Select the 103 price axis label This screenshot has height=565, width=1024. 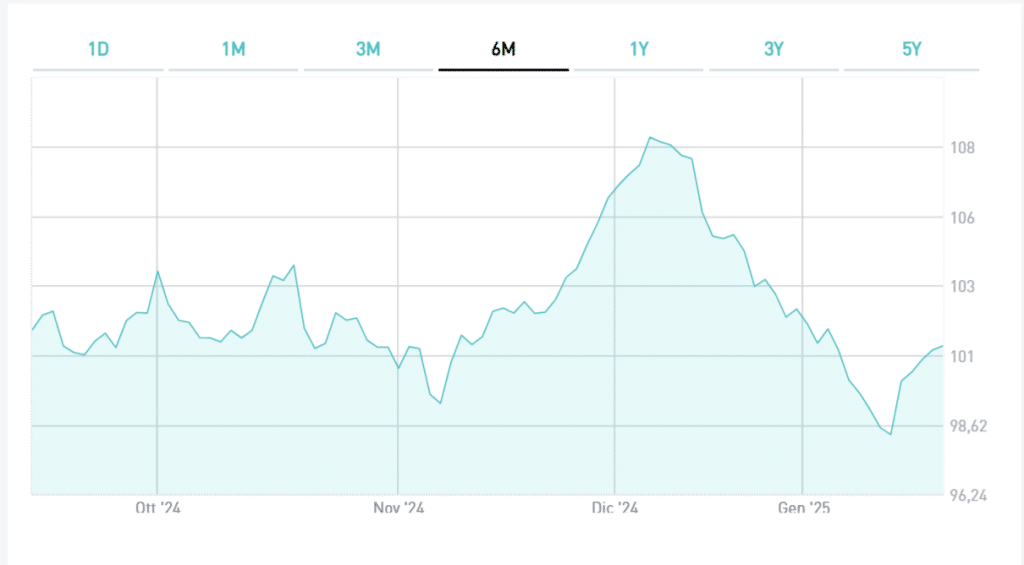coord(962,287)
